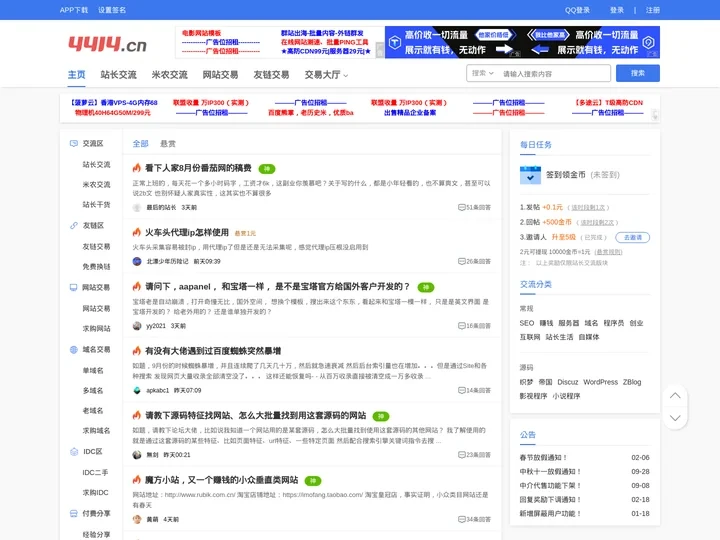
Task: Select 免费换链 in the sidebar
Action: coord(96,267)
